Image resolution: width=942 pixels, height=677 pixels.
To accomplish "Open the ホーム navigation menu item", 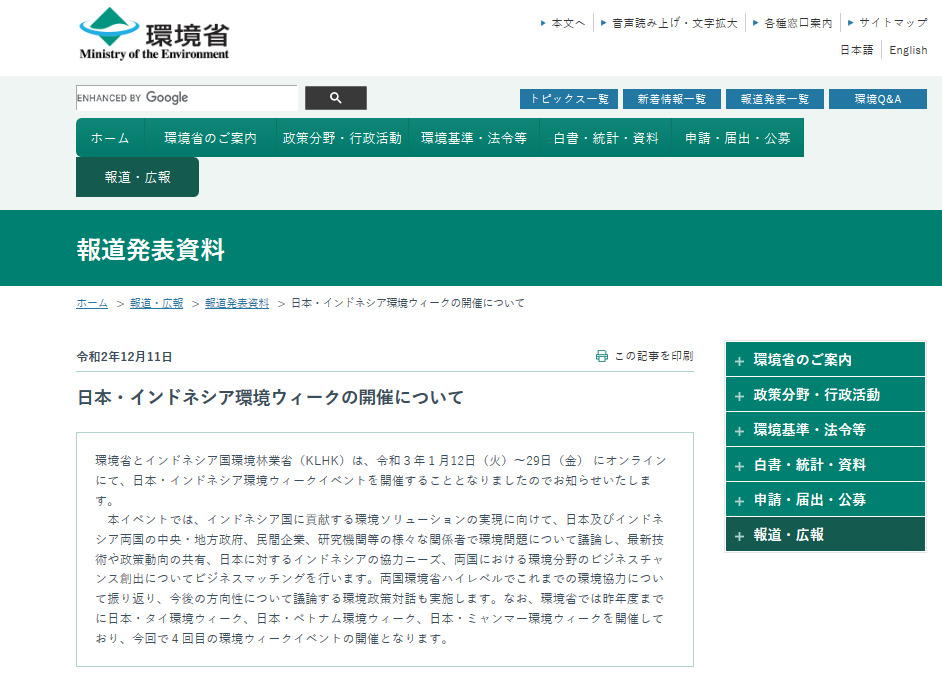I will [x=110, y=138].
